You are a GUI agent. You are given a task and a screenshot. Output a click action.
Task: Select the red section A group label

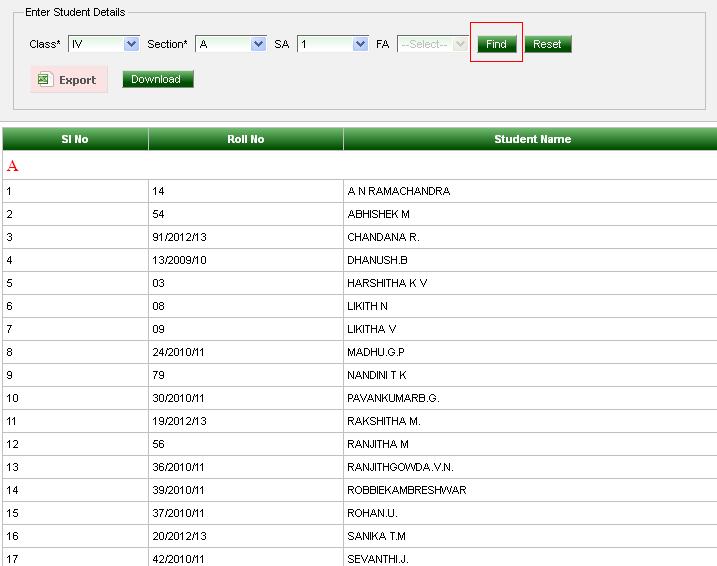pyautogui.click(x=12, y=166)
